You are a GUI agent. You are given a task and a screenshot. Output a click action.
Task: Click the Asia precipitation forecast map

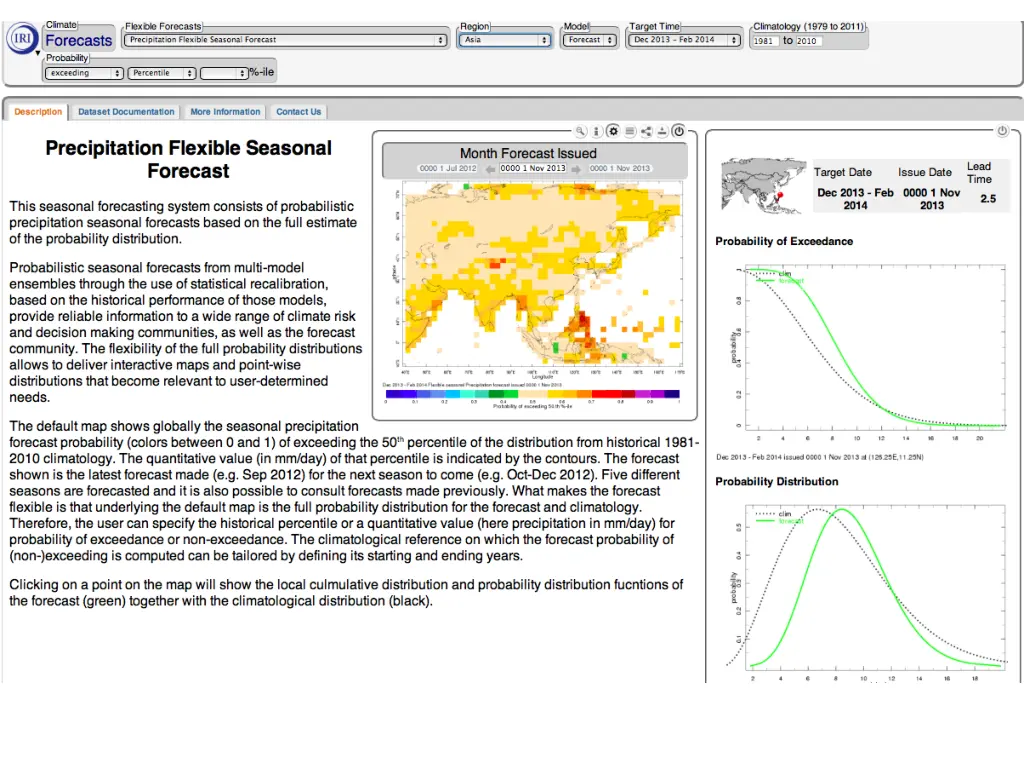click(543, 274)
